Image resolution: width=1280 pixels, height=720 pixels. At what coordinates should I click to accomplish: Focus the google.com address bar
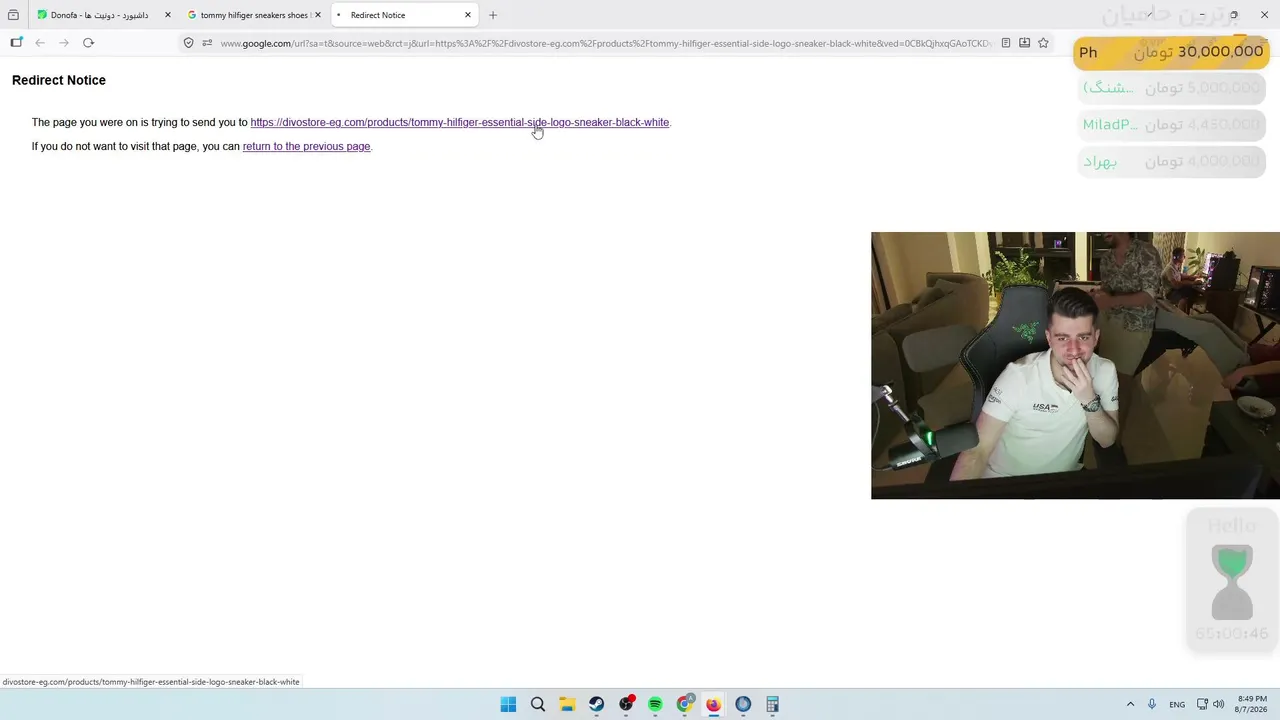coord(605,43)
